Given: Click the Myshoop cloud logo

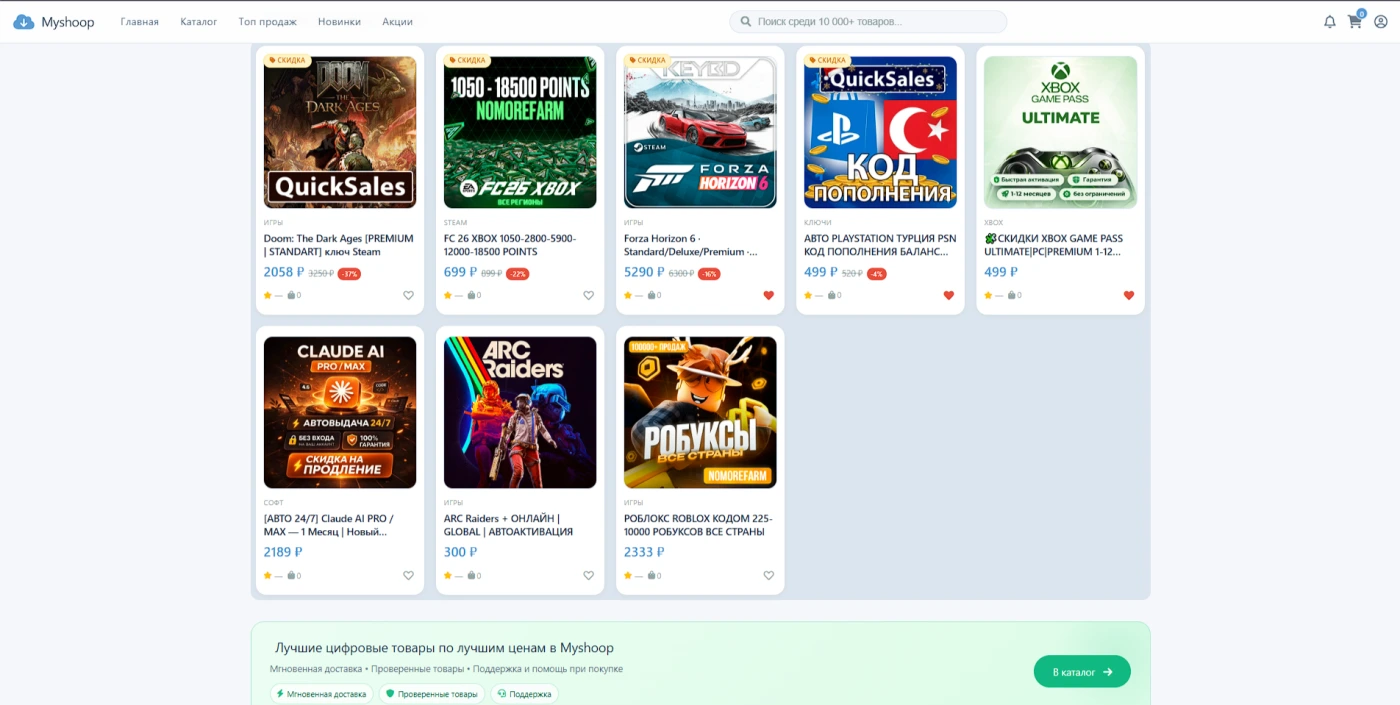Looking at the screenshot, I should click(x=24, y=22).
